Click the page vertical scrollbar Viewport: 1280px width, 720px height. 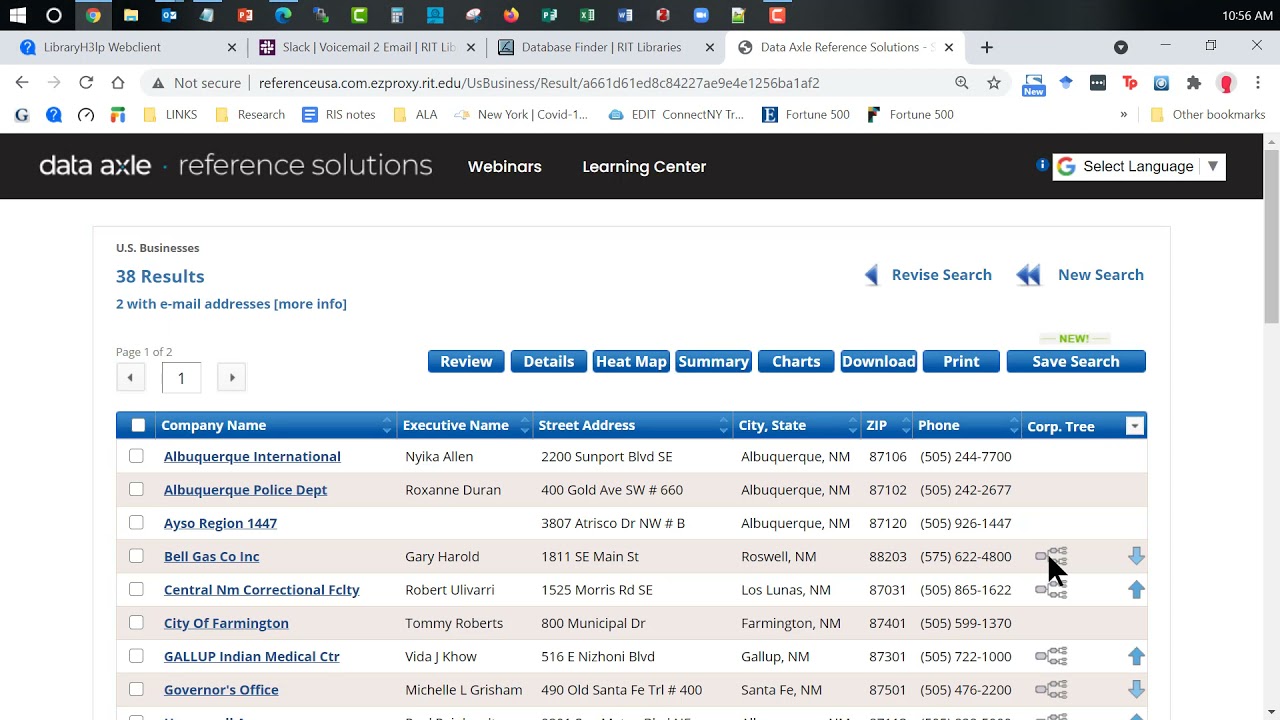click(1271, 237)
